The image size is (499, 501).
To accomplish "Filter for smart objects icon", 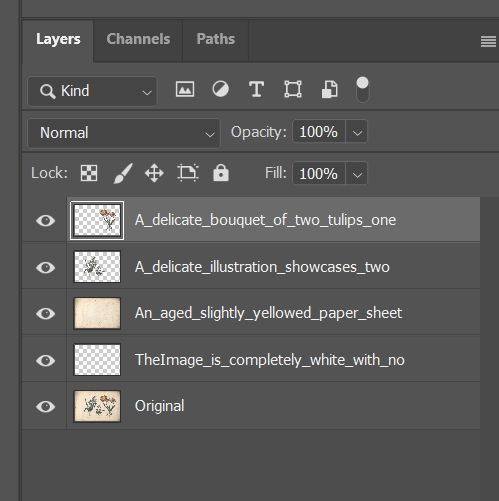I will point(330,89).
